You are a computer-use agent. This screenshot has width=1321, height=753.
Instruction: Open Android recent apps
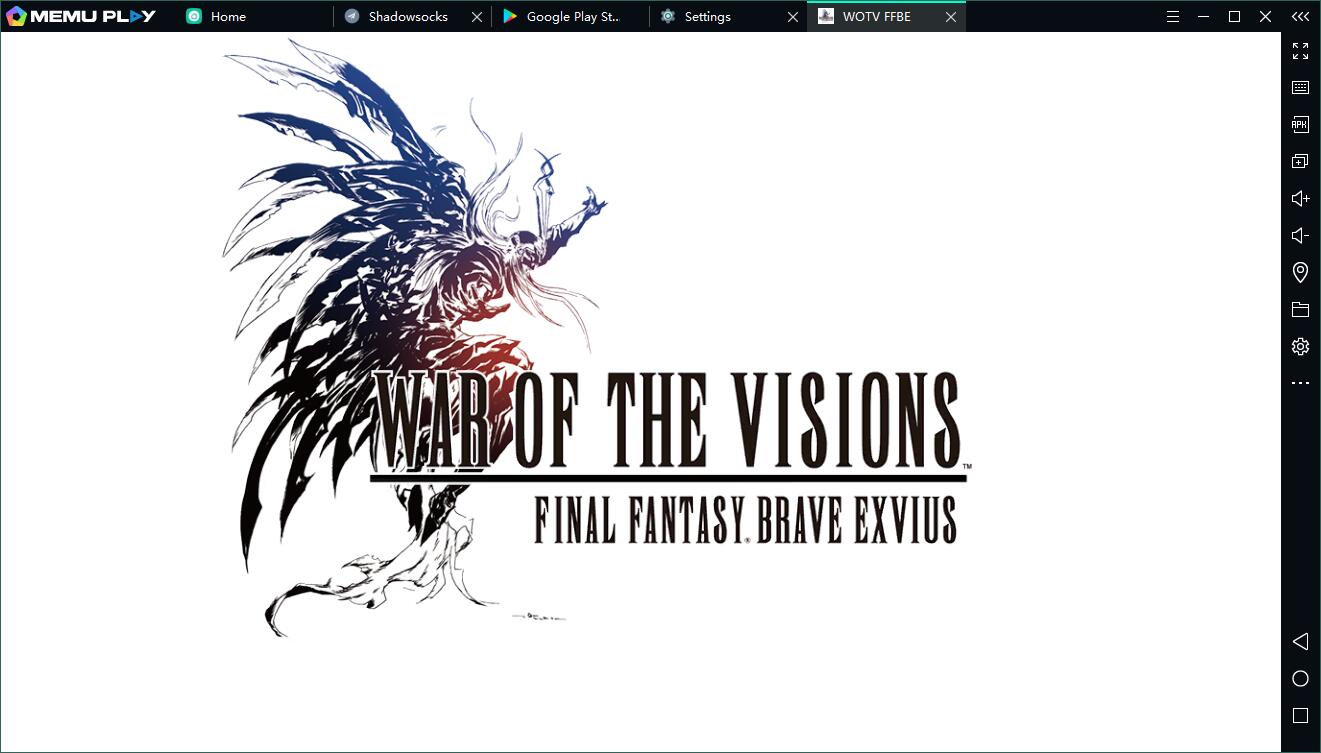[1300, 715]
